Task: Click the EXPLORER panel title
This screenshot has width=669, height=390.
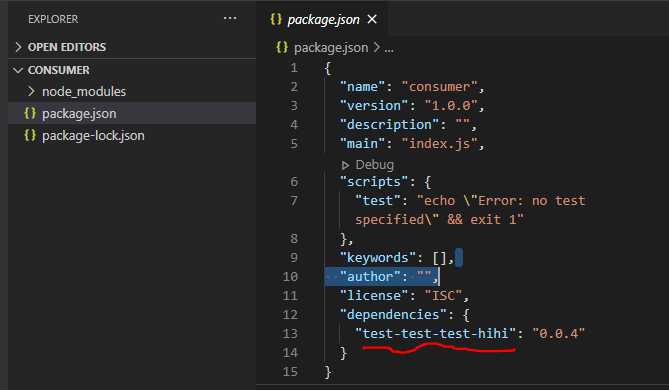Action: [53, 19]
